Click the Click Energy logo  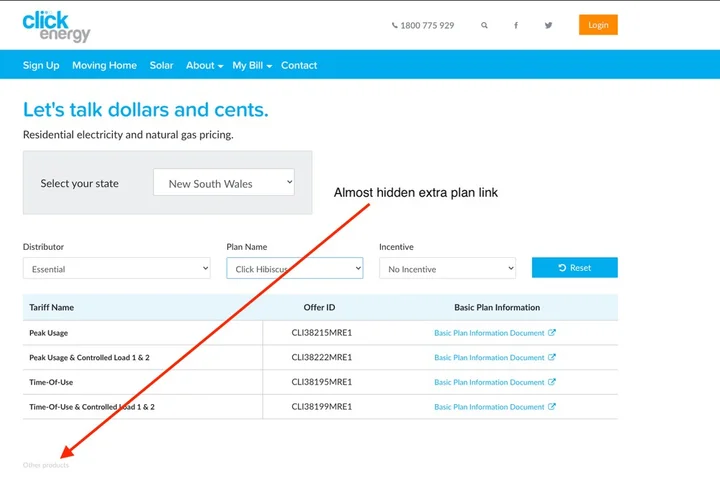(56, 26)
